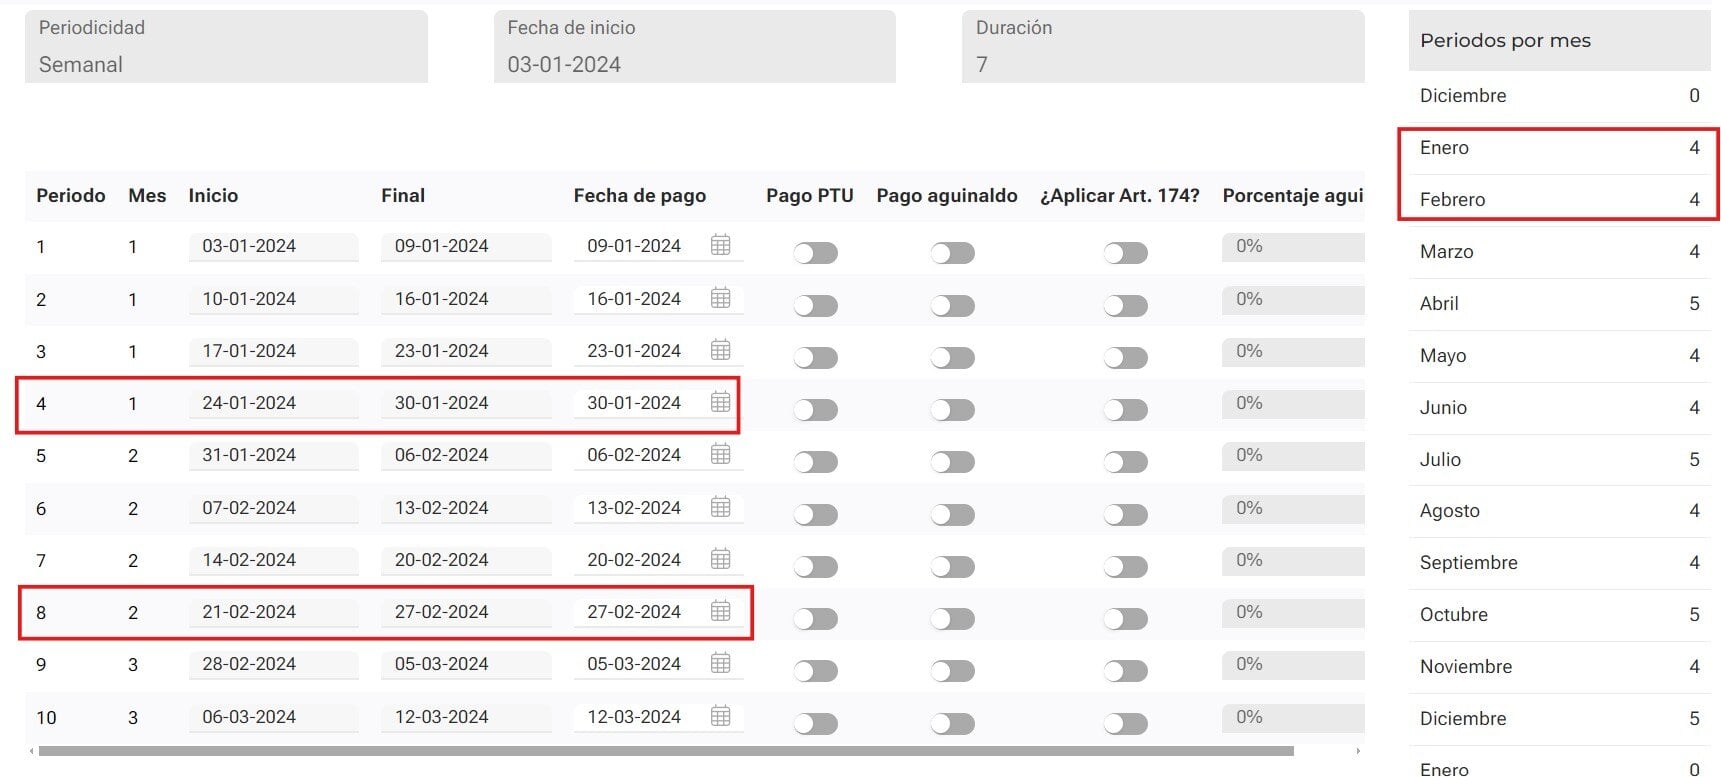Open calendar icon for payment date 23-01-2024

click(x=720, y=350)
